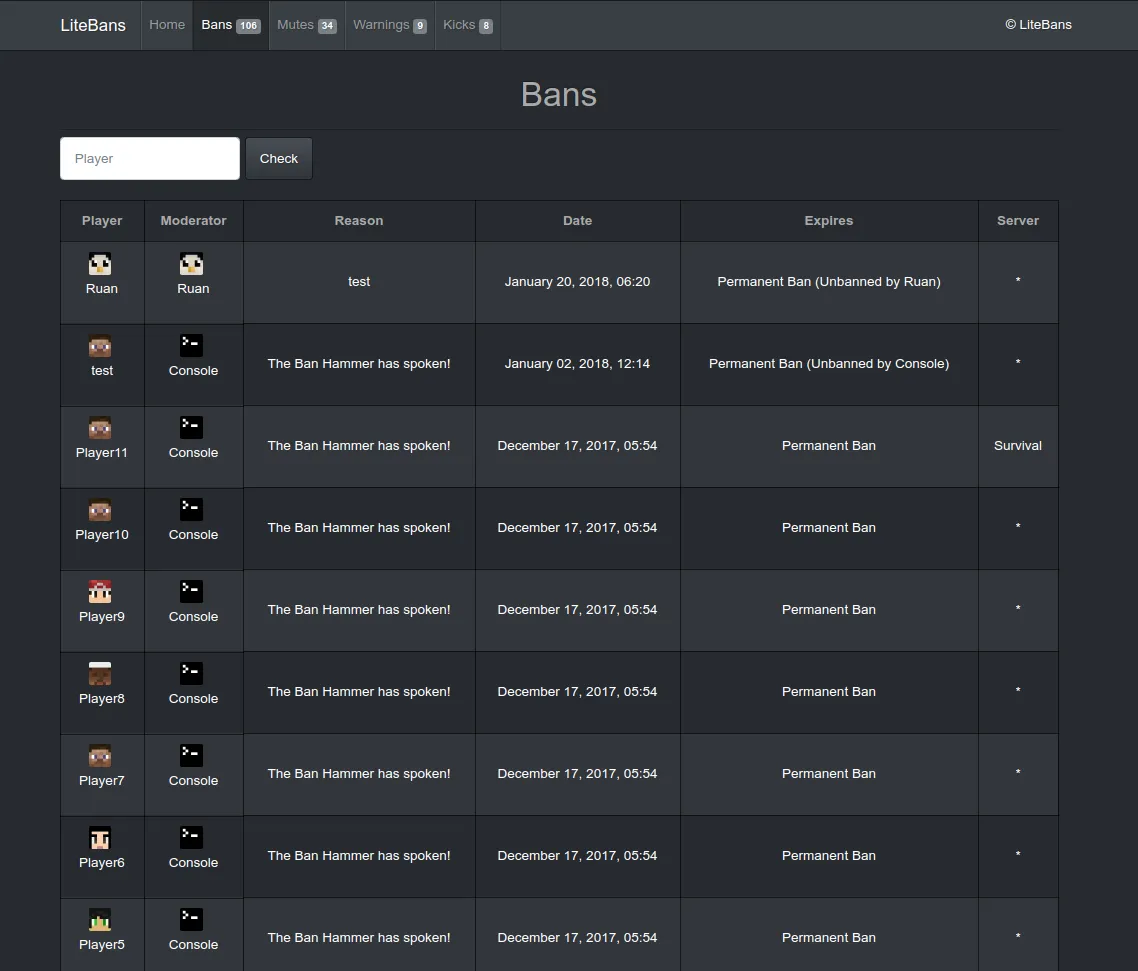This screenshot has height=971, width=1138.
Task: Click Ruan's penguin avatar in Player column
Action: pos(100,264)
